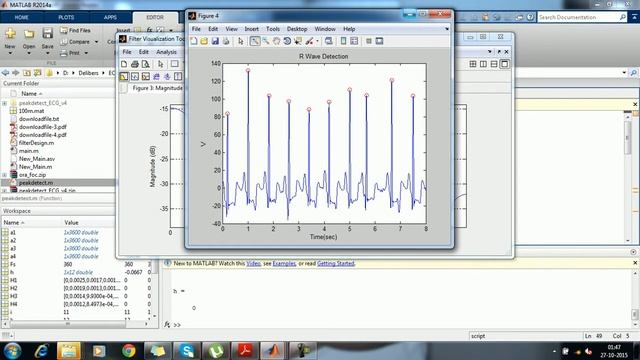This screenshot has height=360, width=640.
Task: Select 100m.mat in Current Folder
Action: tap(31, 111)
